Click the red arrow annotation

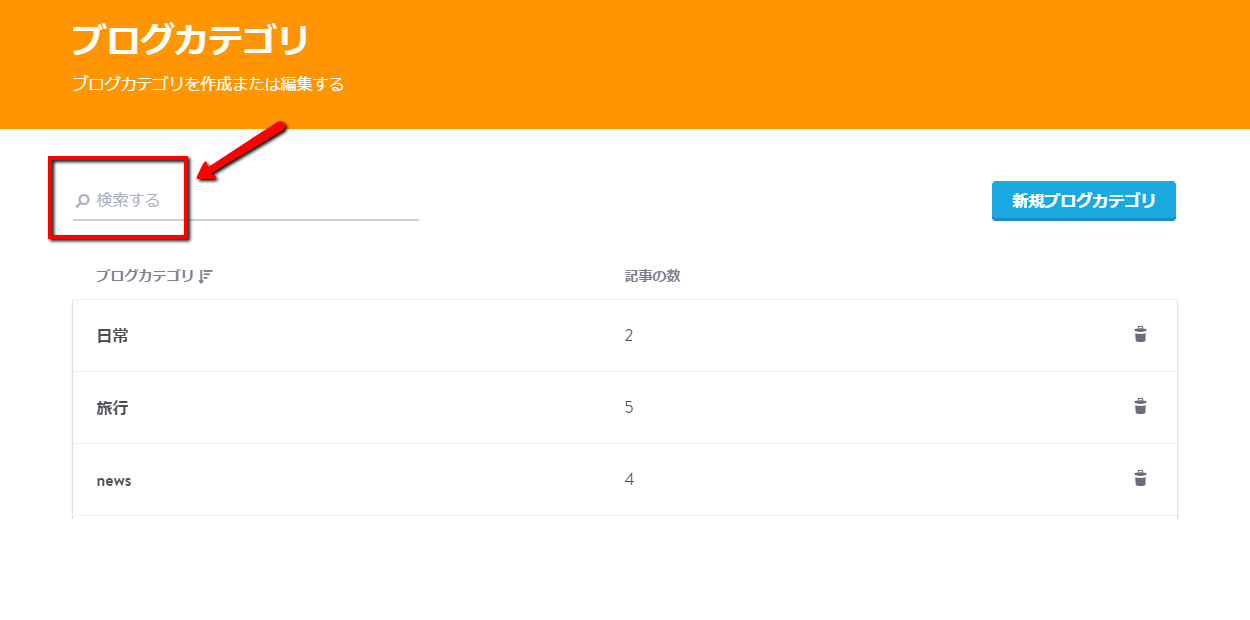243,153
